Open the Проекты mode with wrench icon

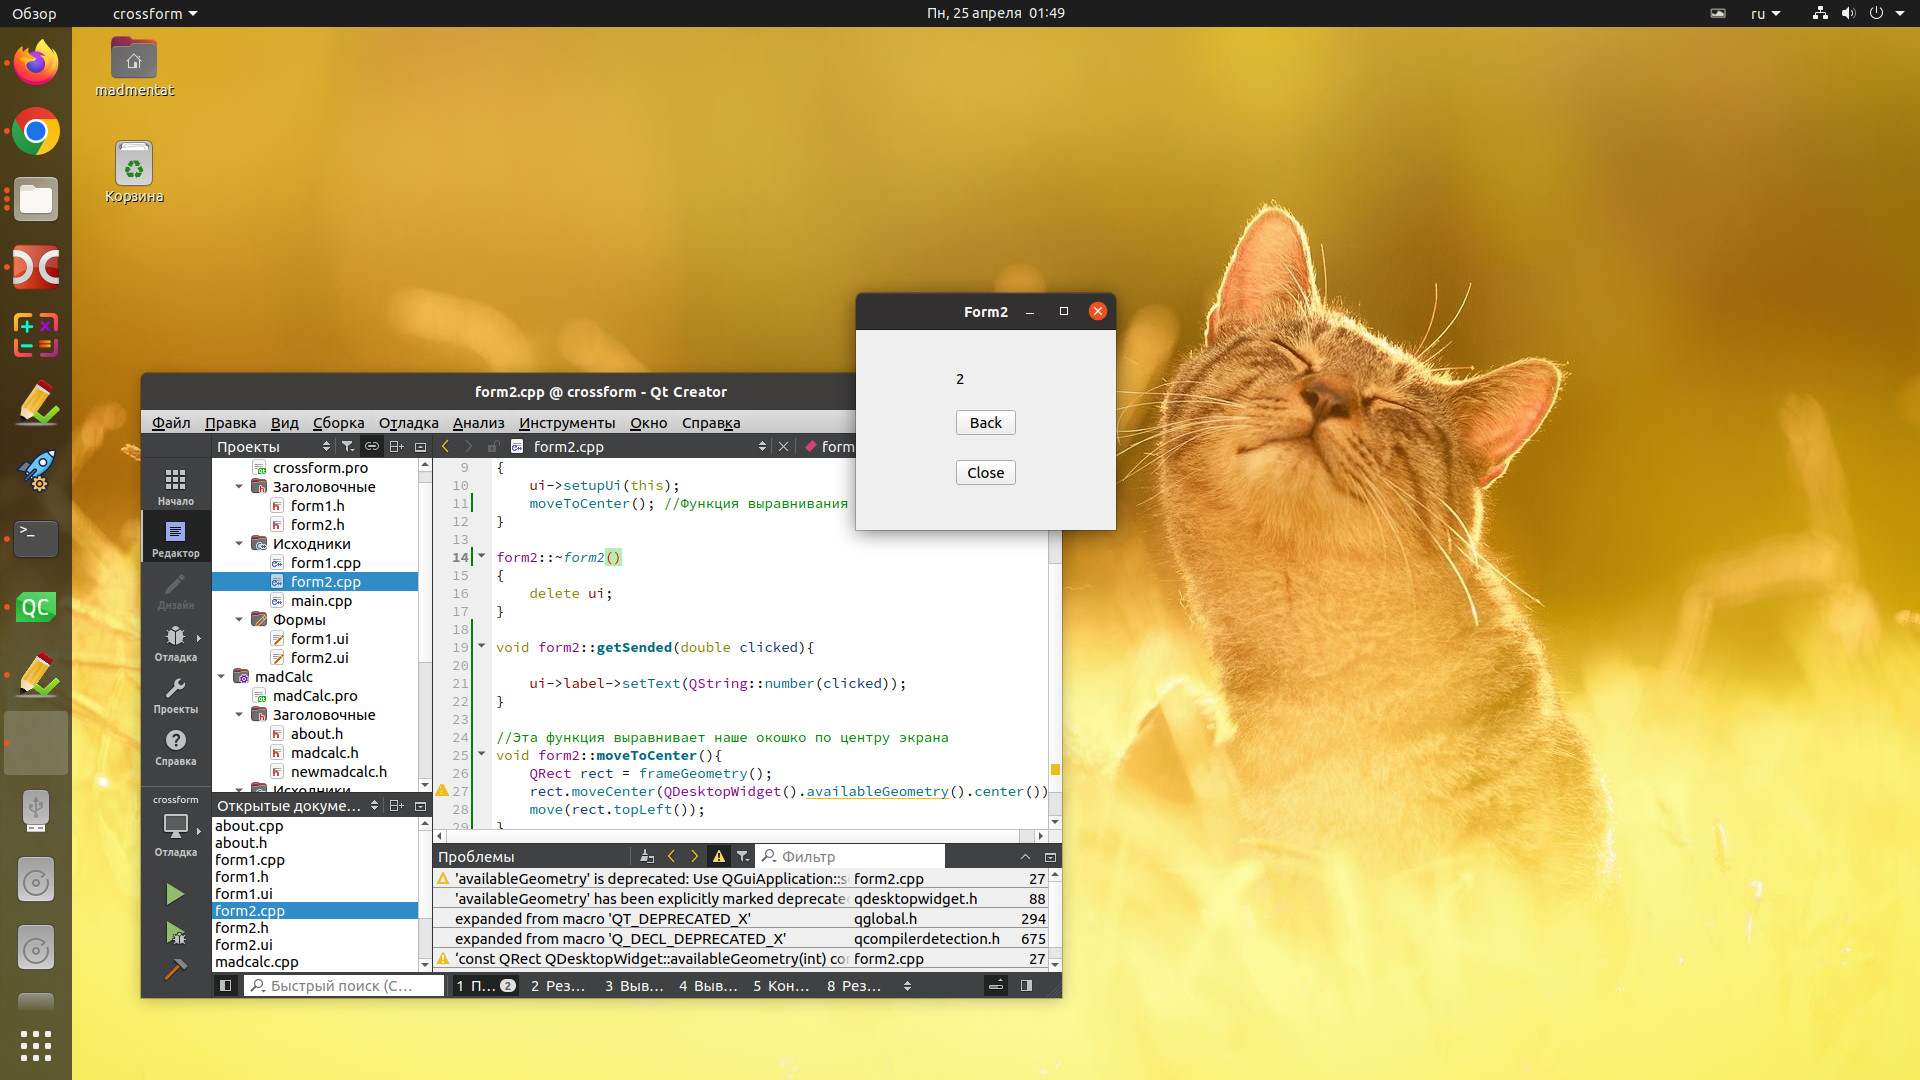point(175,695)
